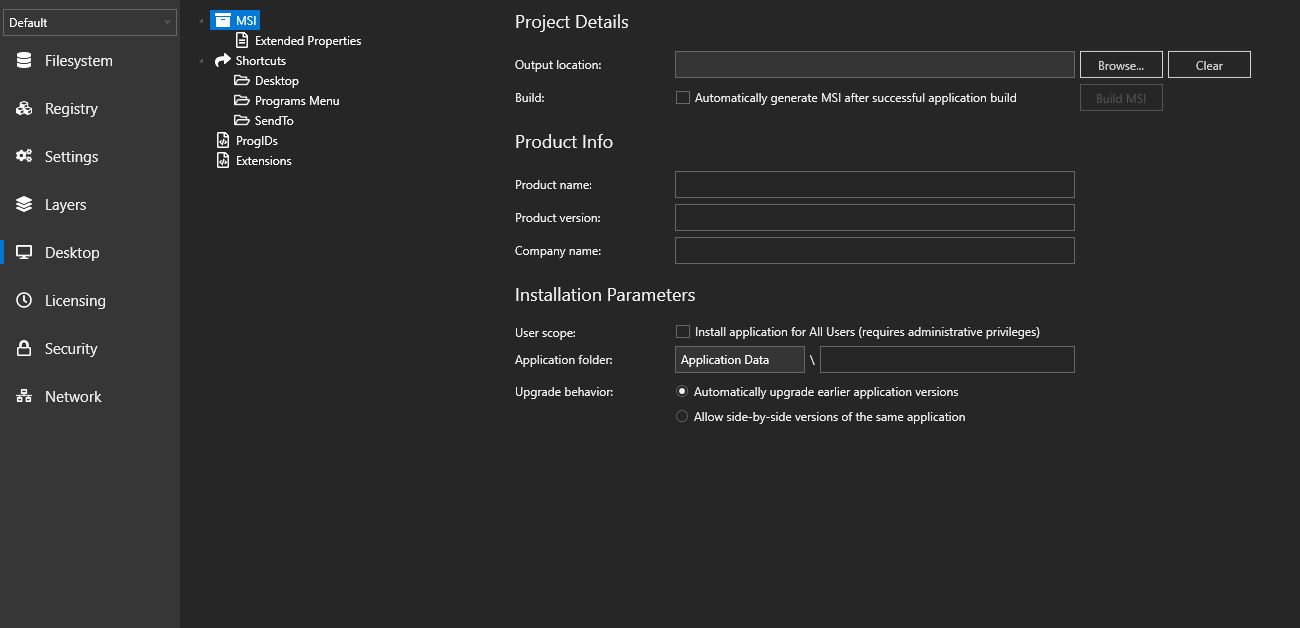Select Allow side-by-side versions option
Screen dimensions: 1300x628
682,417
